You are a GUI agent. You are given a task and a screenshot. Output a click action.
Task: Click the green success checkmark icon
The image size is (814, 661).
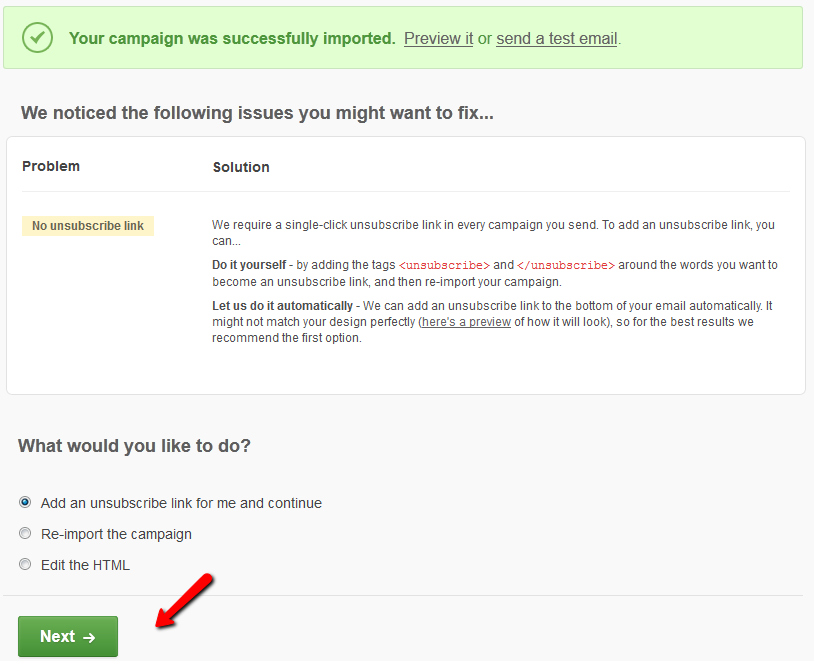click(x=37, y=38)
